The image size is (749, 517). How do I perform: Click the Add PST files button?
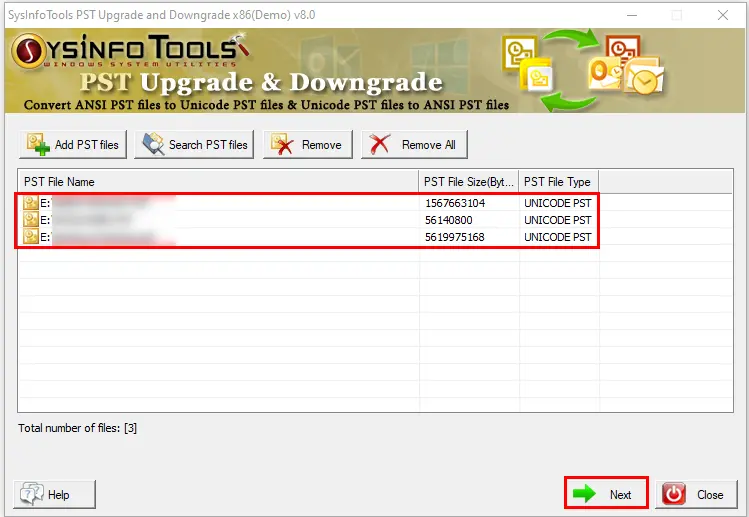pos(73,144)
